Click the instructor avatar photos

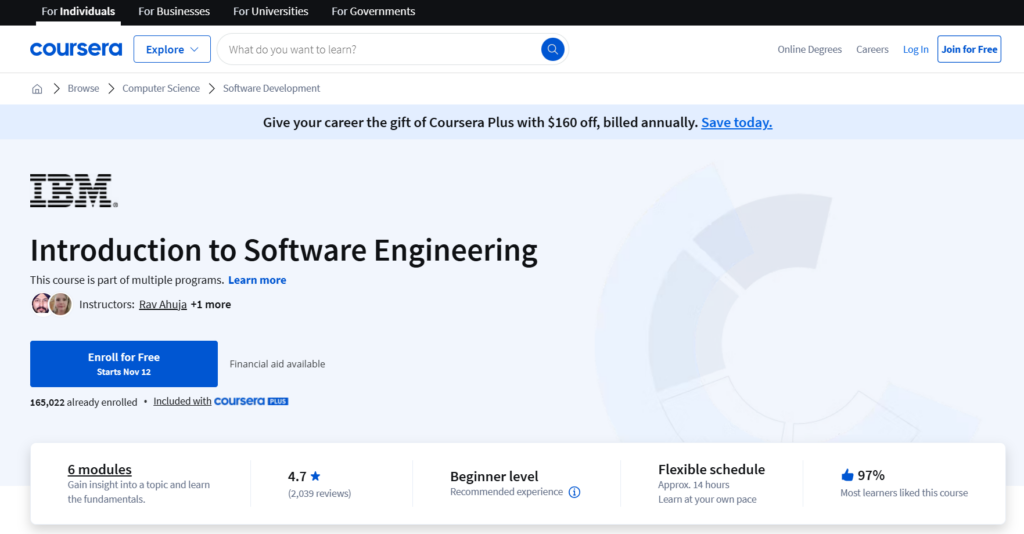tap(52, 304)
